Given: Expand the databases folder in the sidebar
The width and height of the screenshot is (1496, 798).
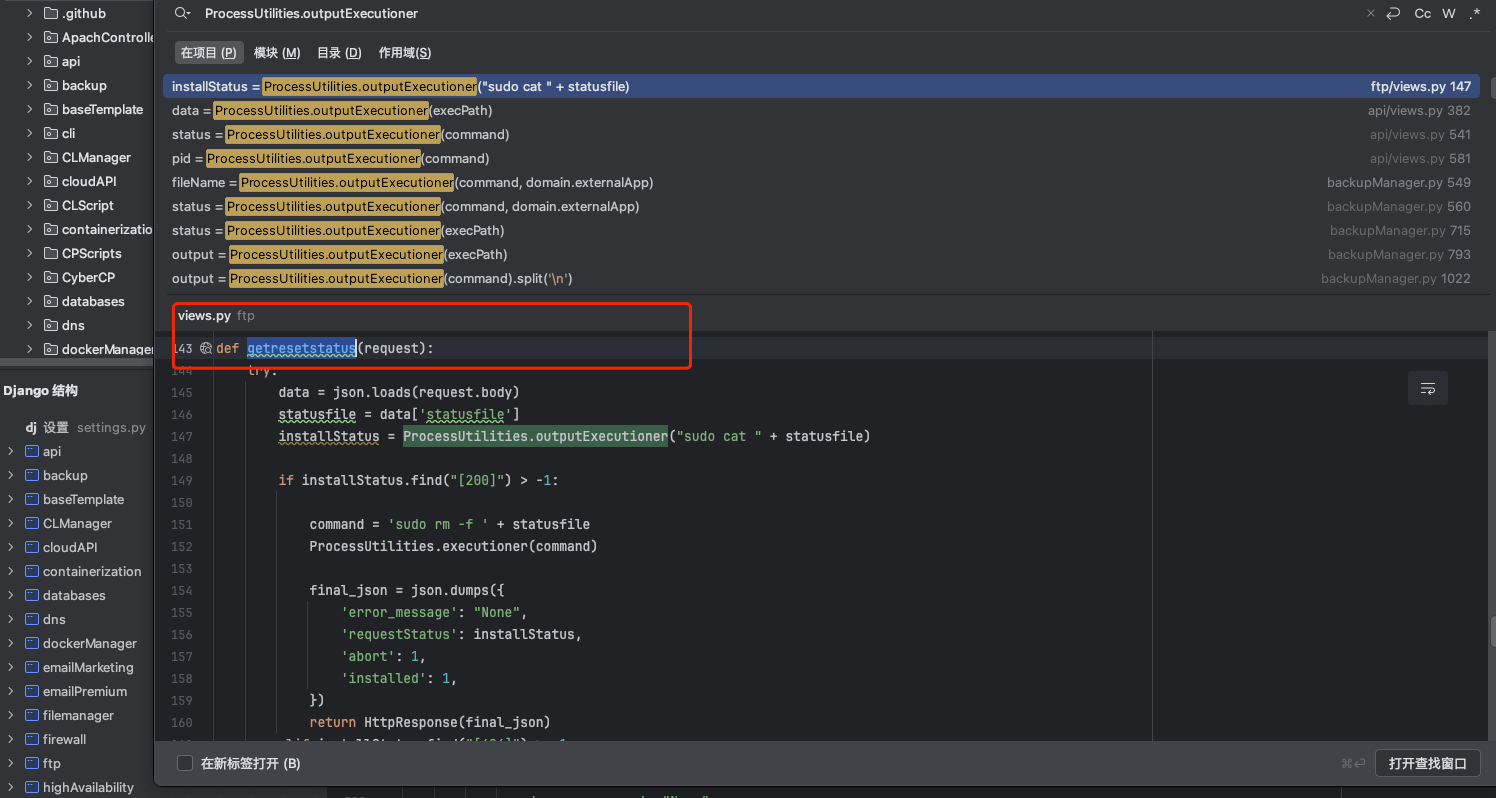Looking at the screenshot, I should point(28,301).
